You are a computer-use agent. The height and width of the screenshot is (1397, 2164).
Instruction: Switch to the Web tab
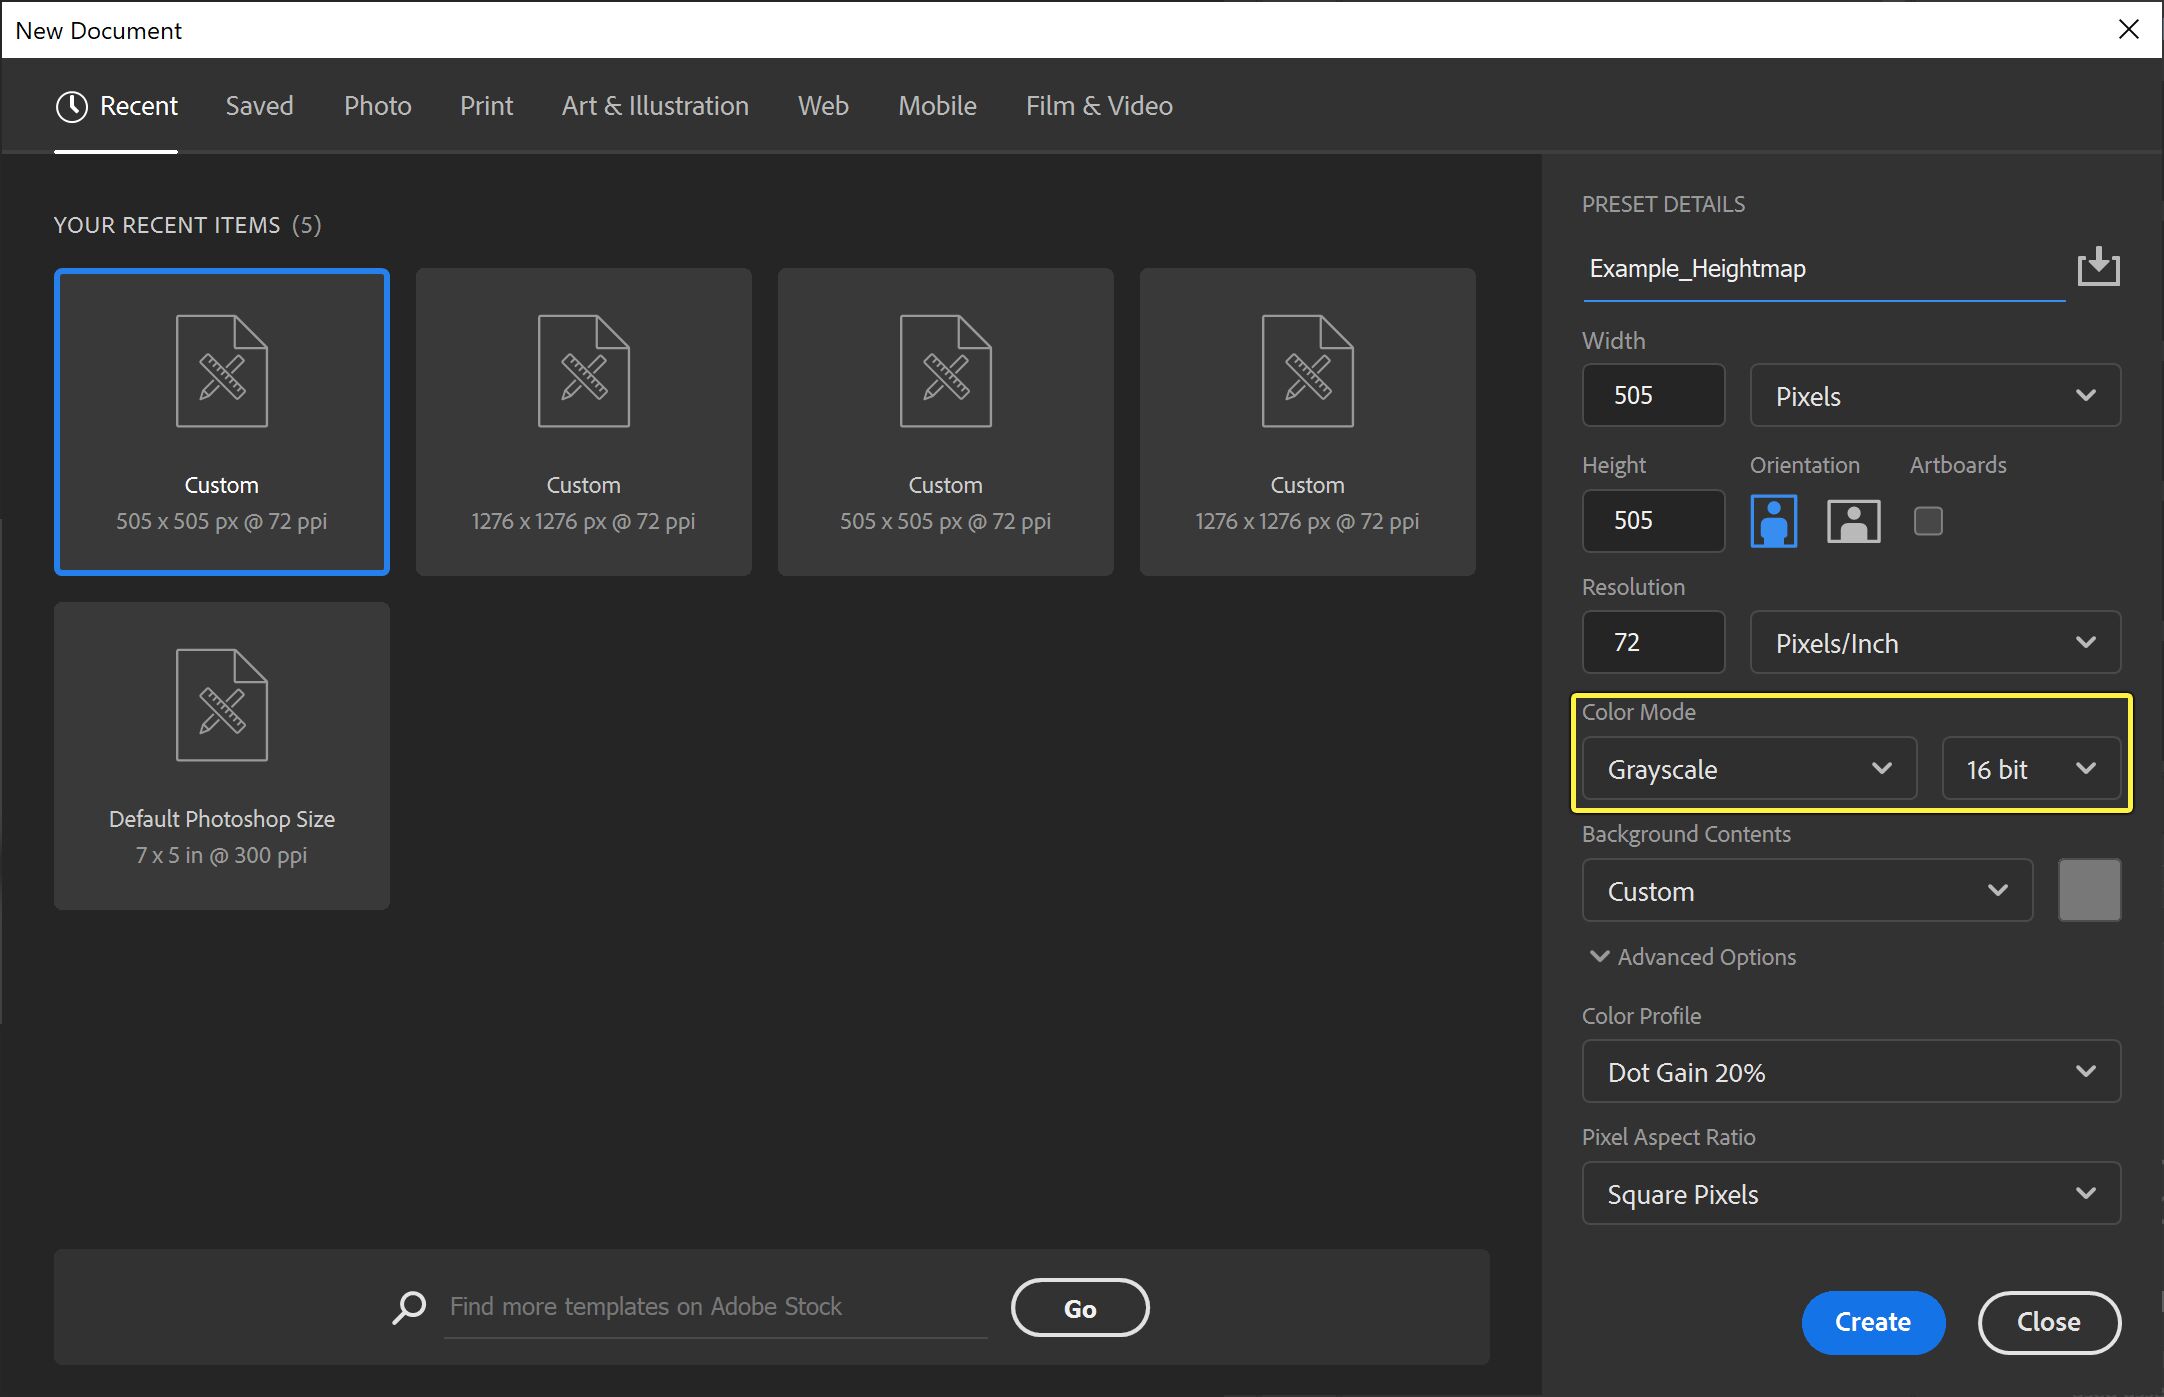(x=823, y=106)
